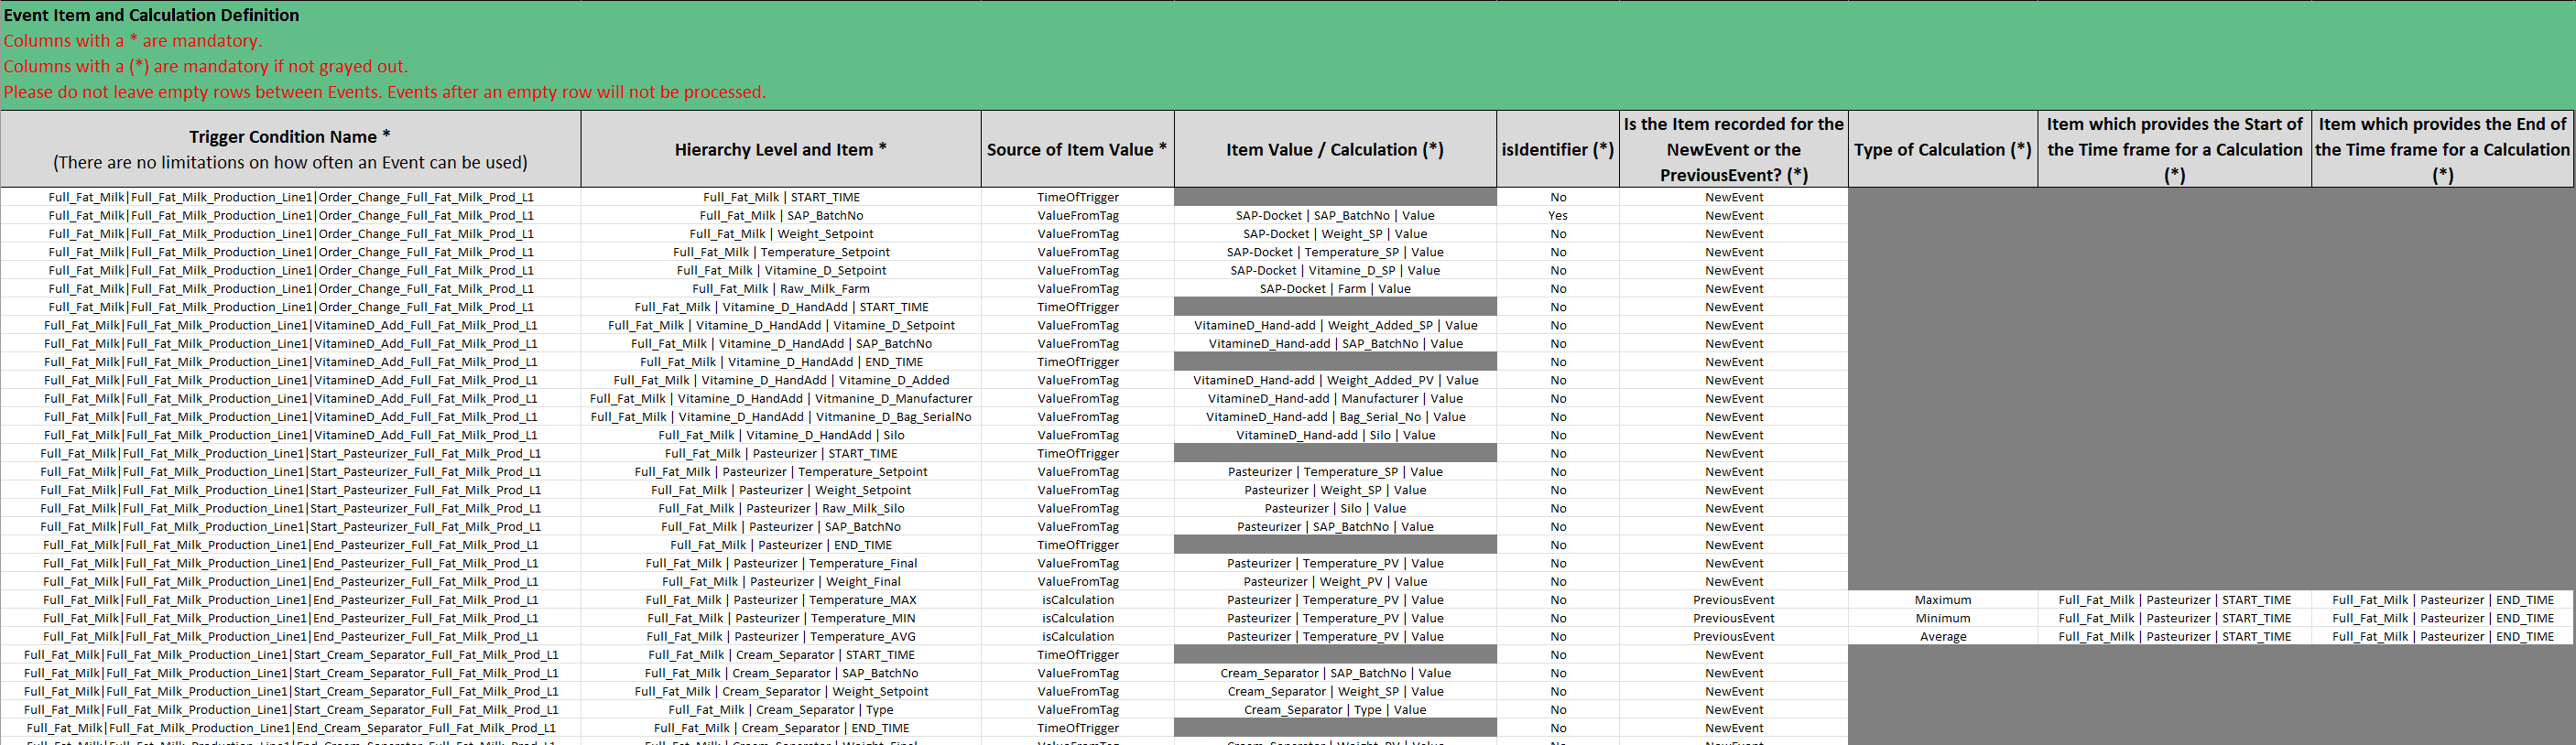
Task: Select the Vitmanine_D_Bag_SerialNo hierarchy cell
Action: point(780,417)
